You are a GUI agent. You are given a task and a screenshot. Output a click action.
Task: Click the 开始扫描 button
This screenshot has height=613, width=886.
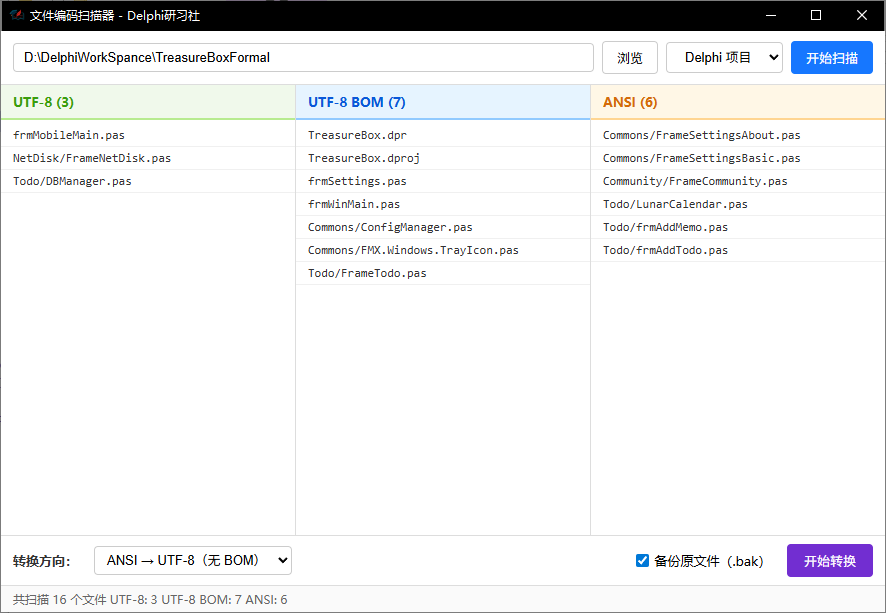(832, 58)
